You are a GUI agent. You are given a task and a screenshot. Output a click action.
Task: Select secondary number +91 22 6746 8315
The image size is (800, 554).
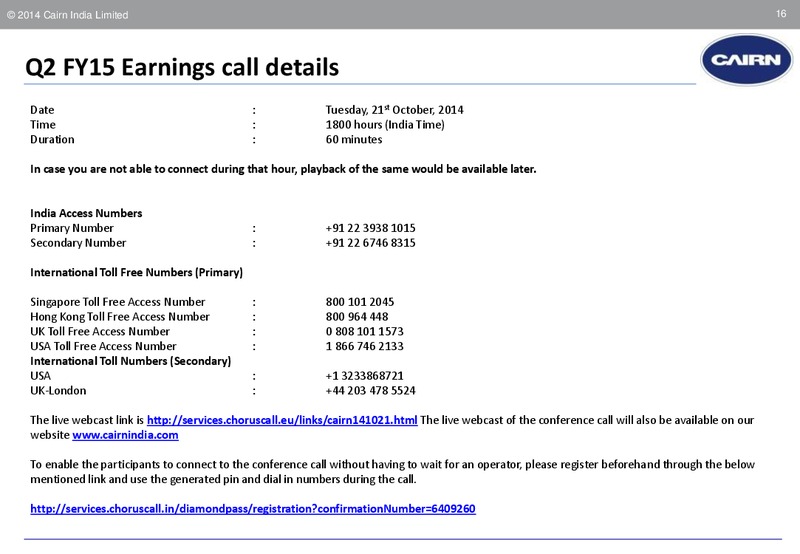tap(370, 243)
